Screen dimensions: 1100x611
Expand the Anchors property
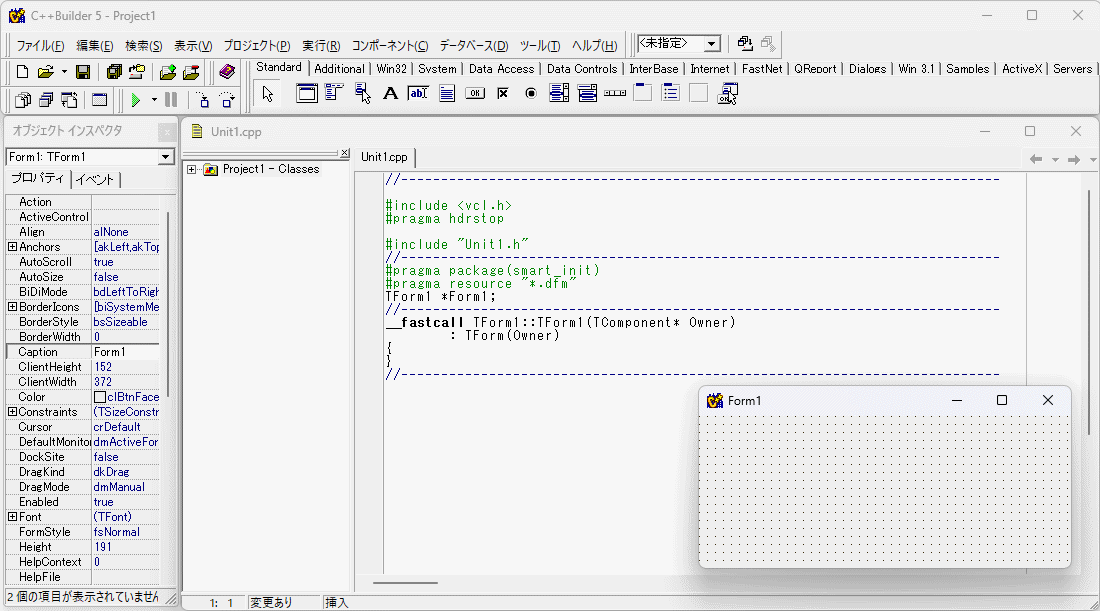[12, 247]
